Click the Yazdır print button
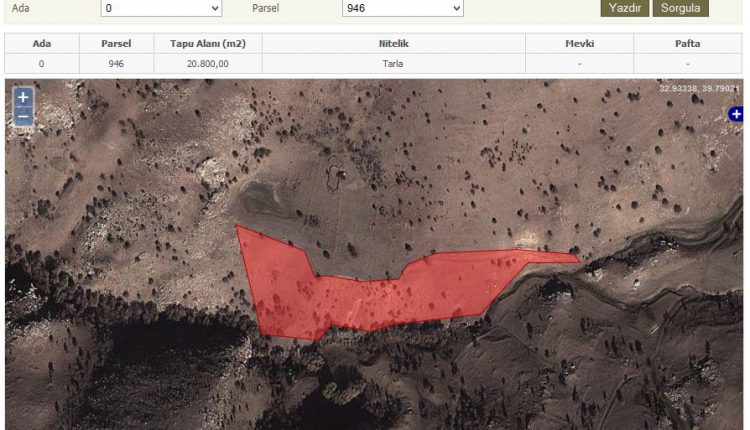This screenshot has height=430, width=750. click(624, 8)
